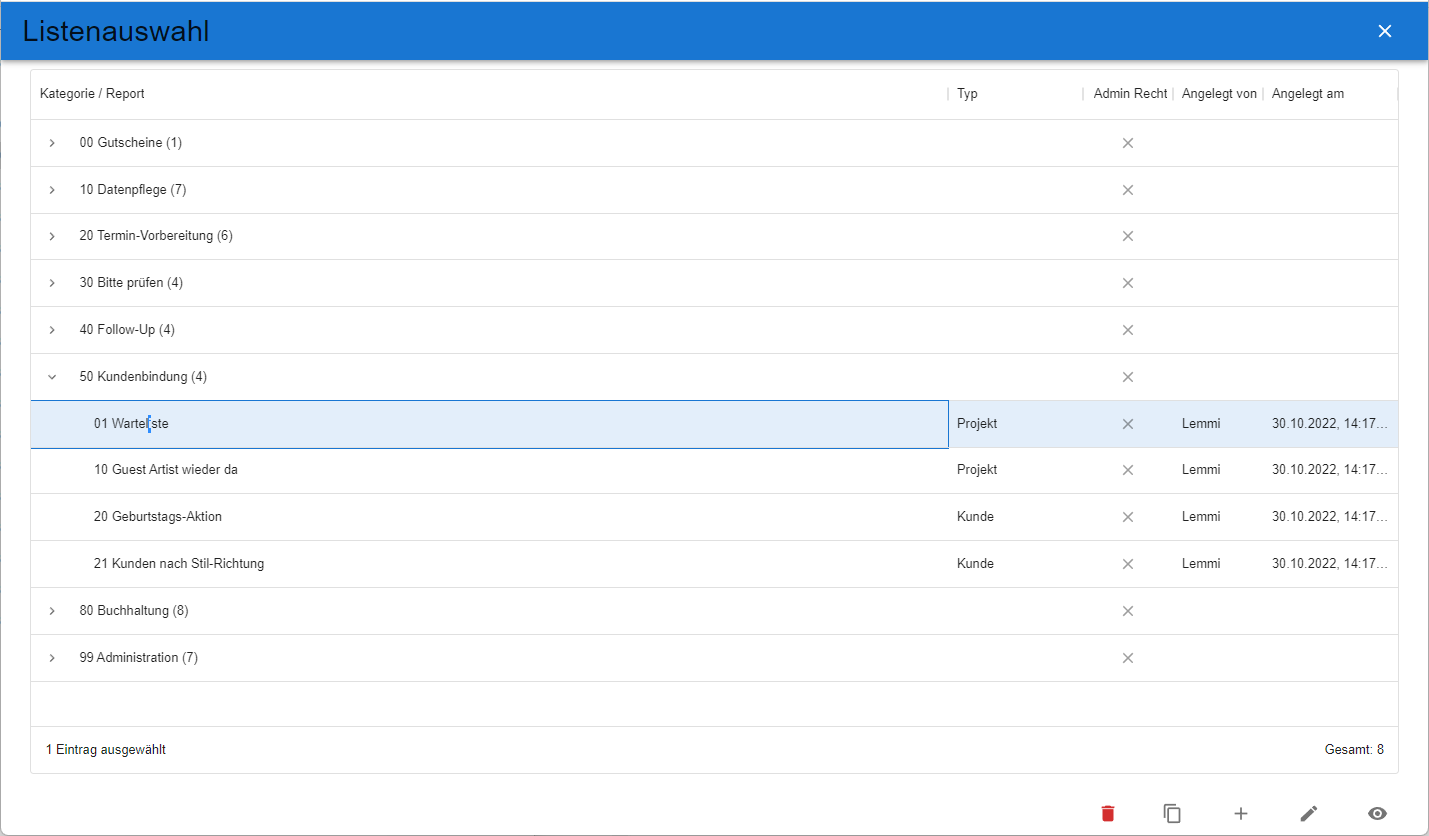The image size is (1429, 836).
Task: Expand the 30 Bitte prüfen category
Action: click(52, 283)
